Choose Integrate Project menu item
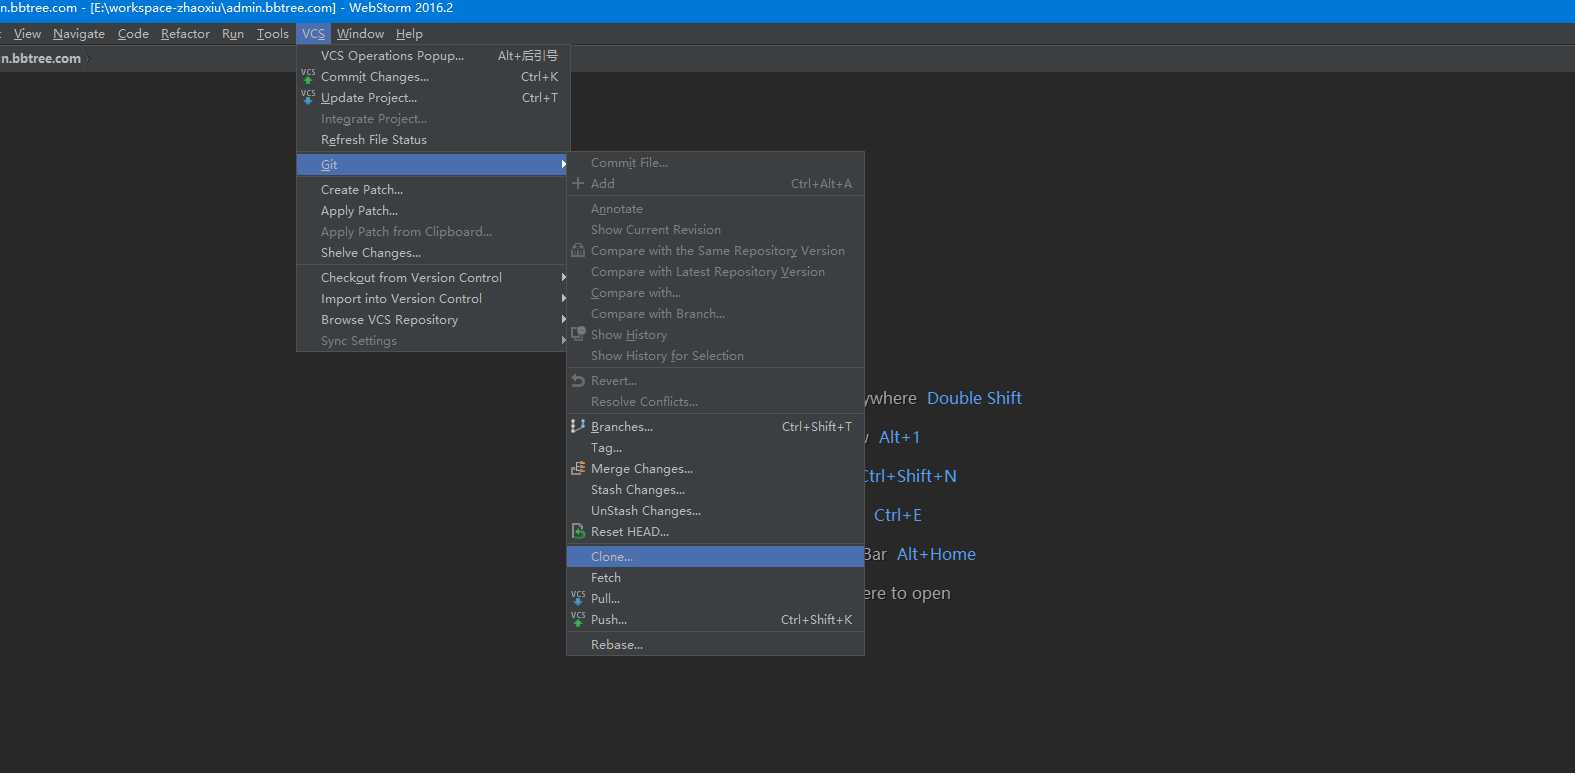 click(x=433, y=118)
